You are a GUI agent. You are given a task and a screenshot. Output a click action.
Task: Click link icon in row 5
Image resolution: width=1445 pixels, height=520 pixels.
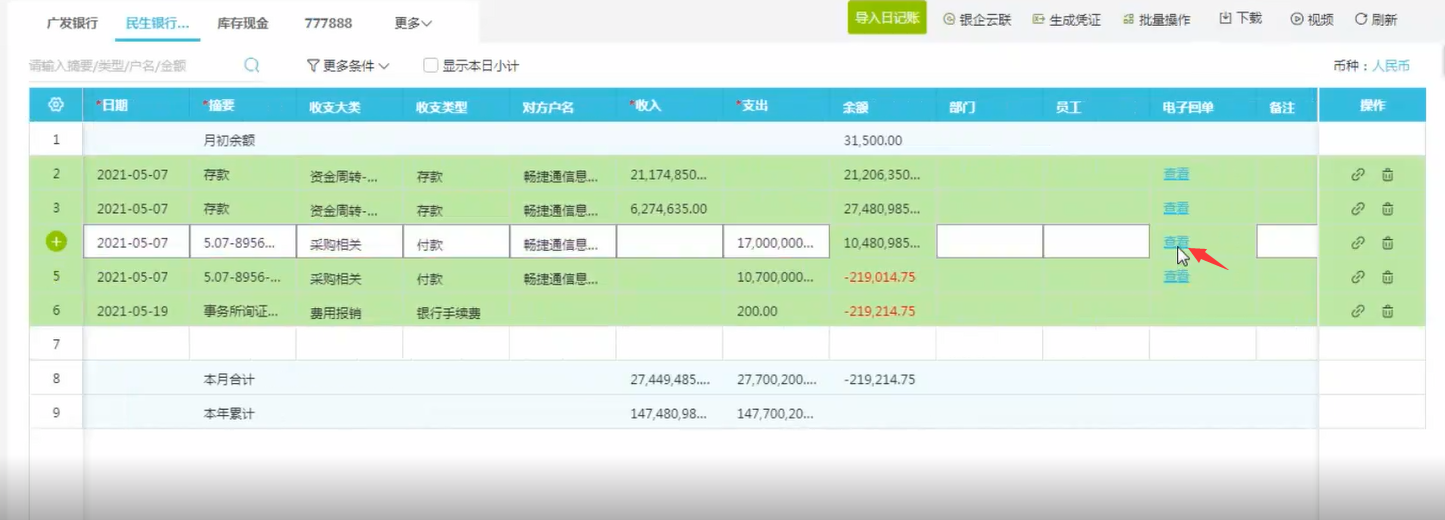(1358, 277)
